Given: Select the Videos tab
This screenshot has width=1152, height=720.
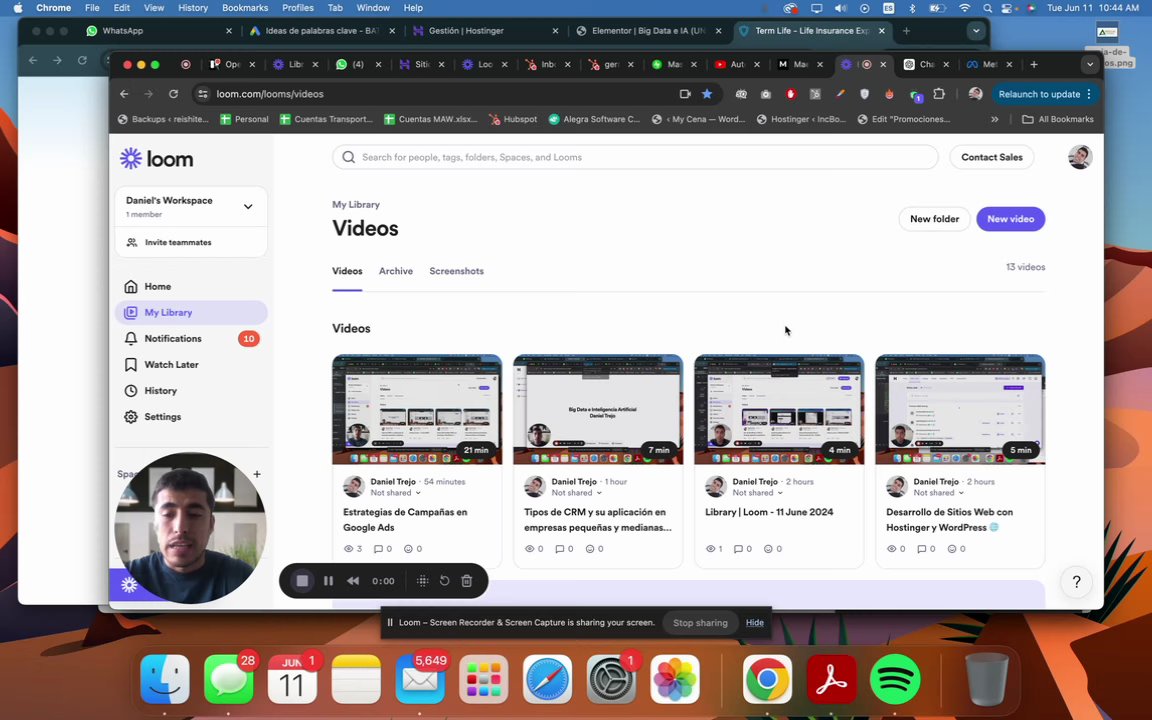Looking at the screenshot, I should tap(347, 271).
